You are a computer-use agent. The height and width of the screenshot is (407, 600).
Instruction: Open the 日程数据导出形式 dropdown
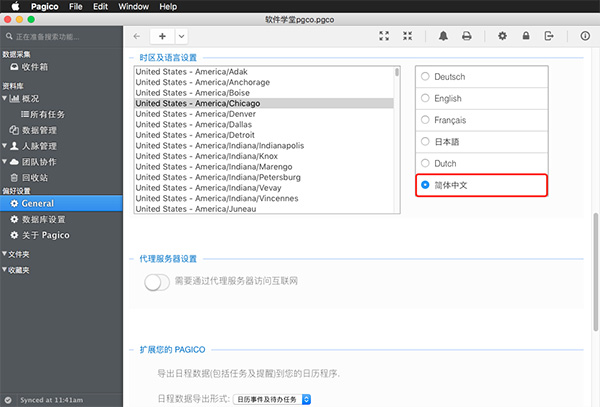[272, 399]
